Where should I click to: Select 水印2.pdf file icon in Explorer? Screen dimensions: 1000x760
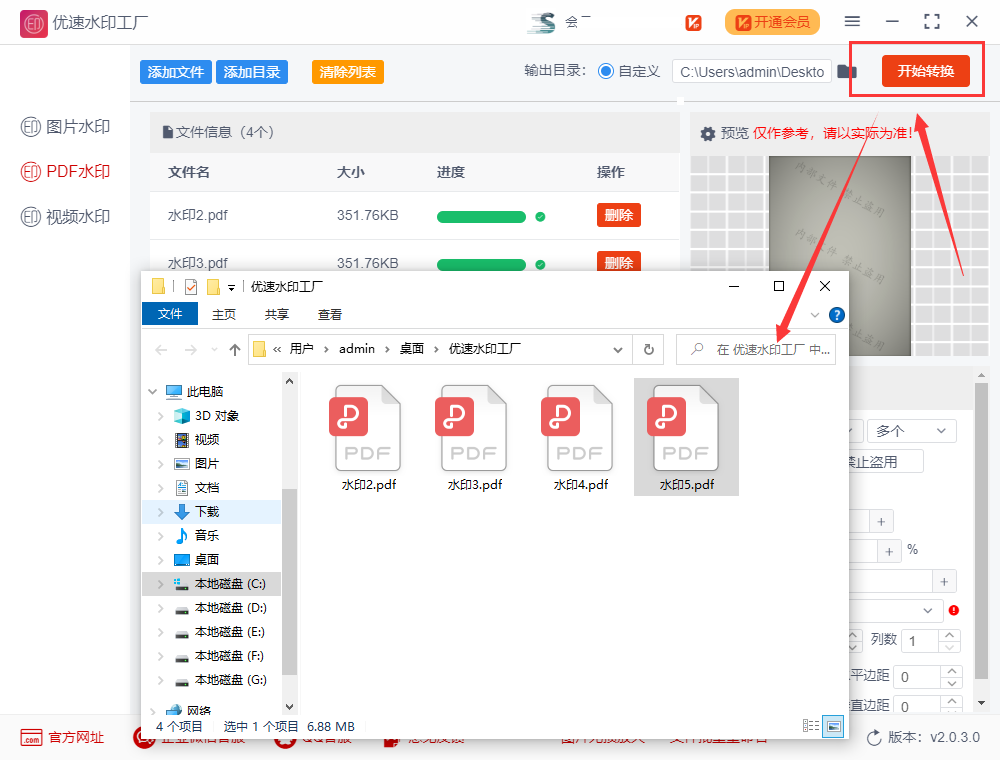coord(368,437)
